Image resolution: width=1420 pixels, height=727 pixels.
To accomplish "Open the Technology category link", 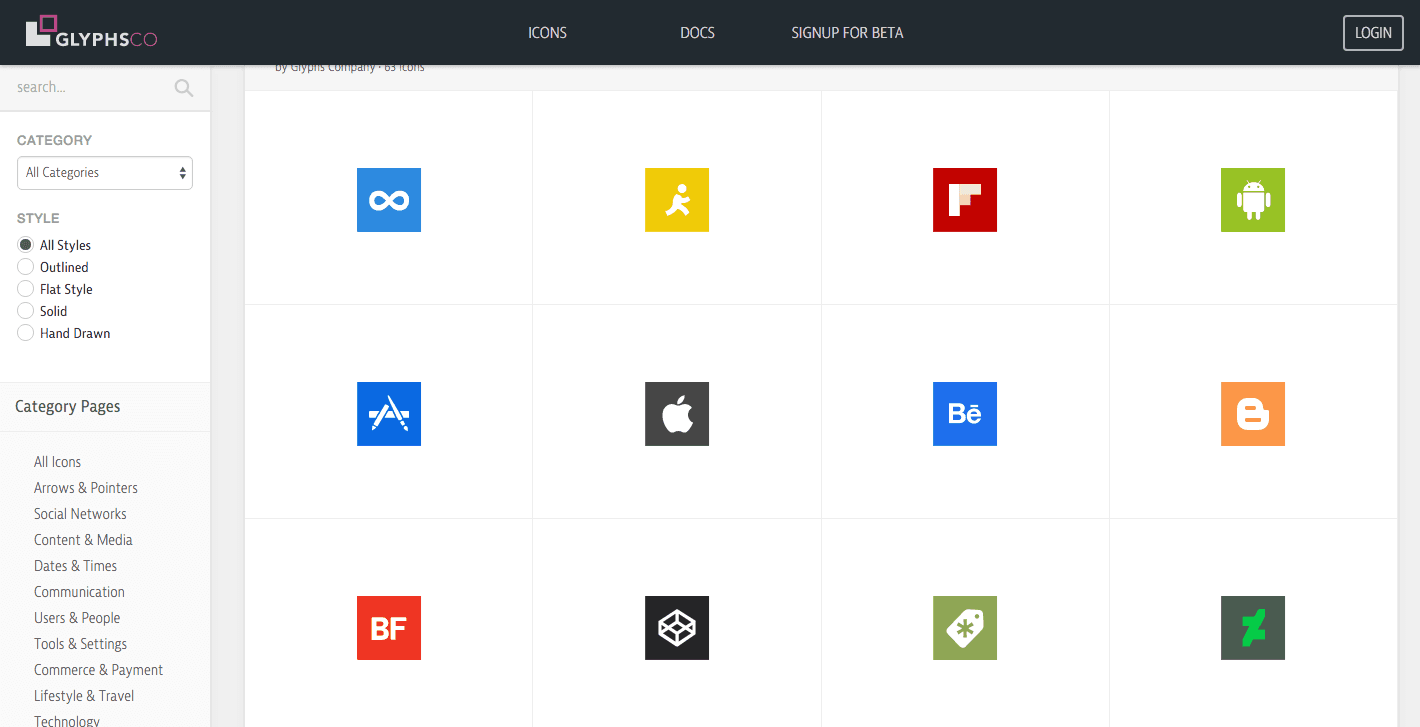I will [x=67, y=720].
